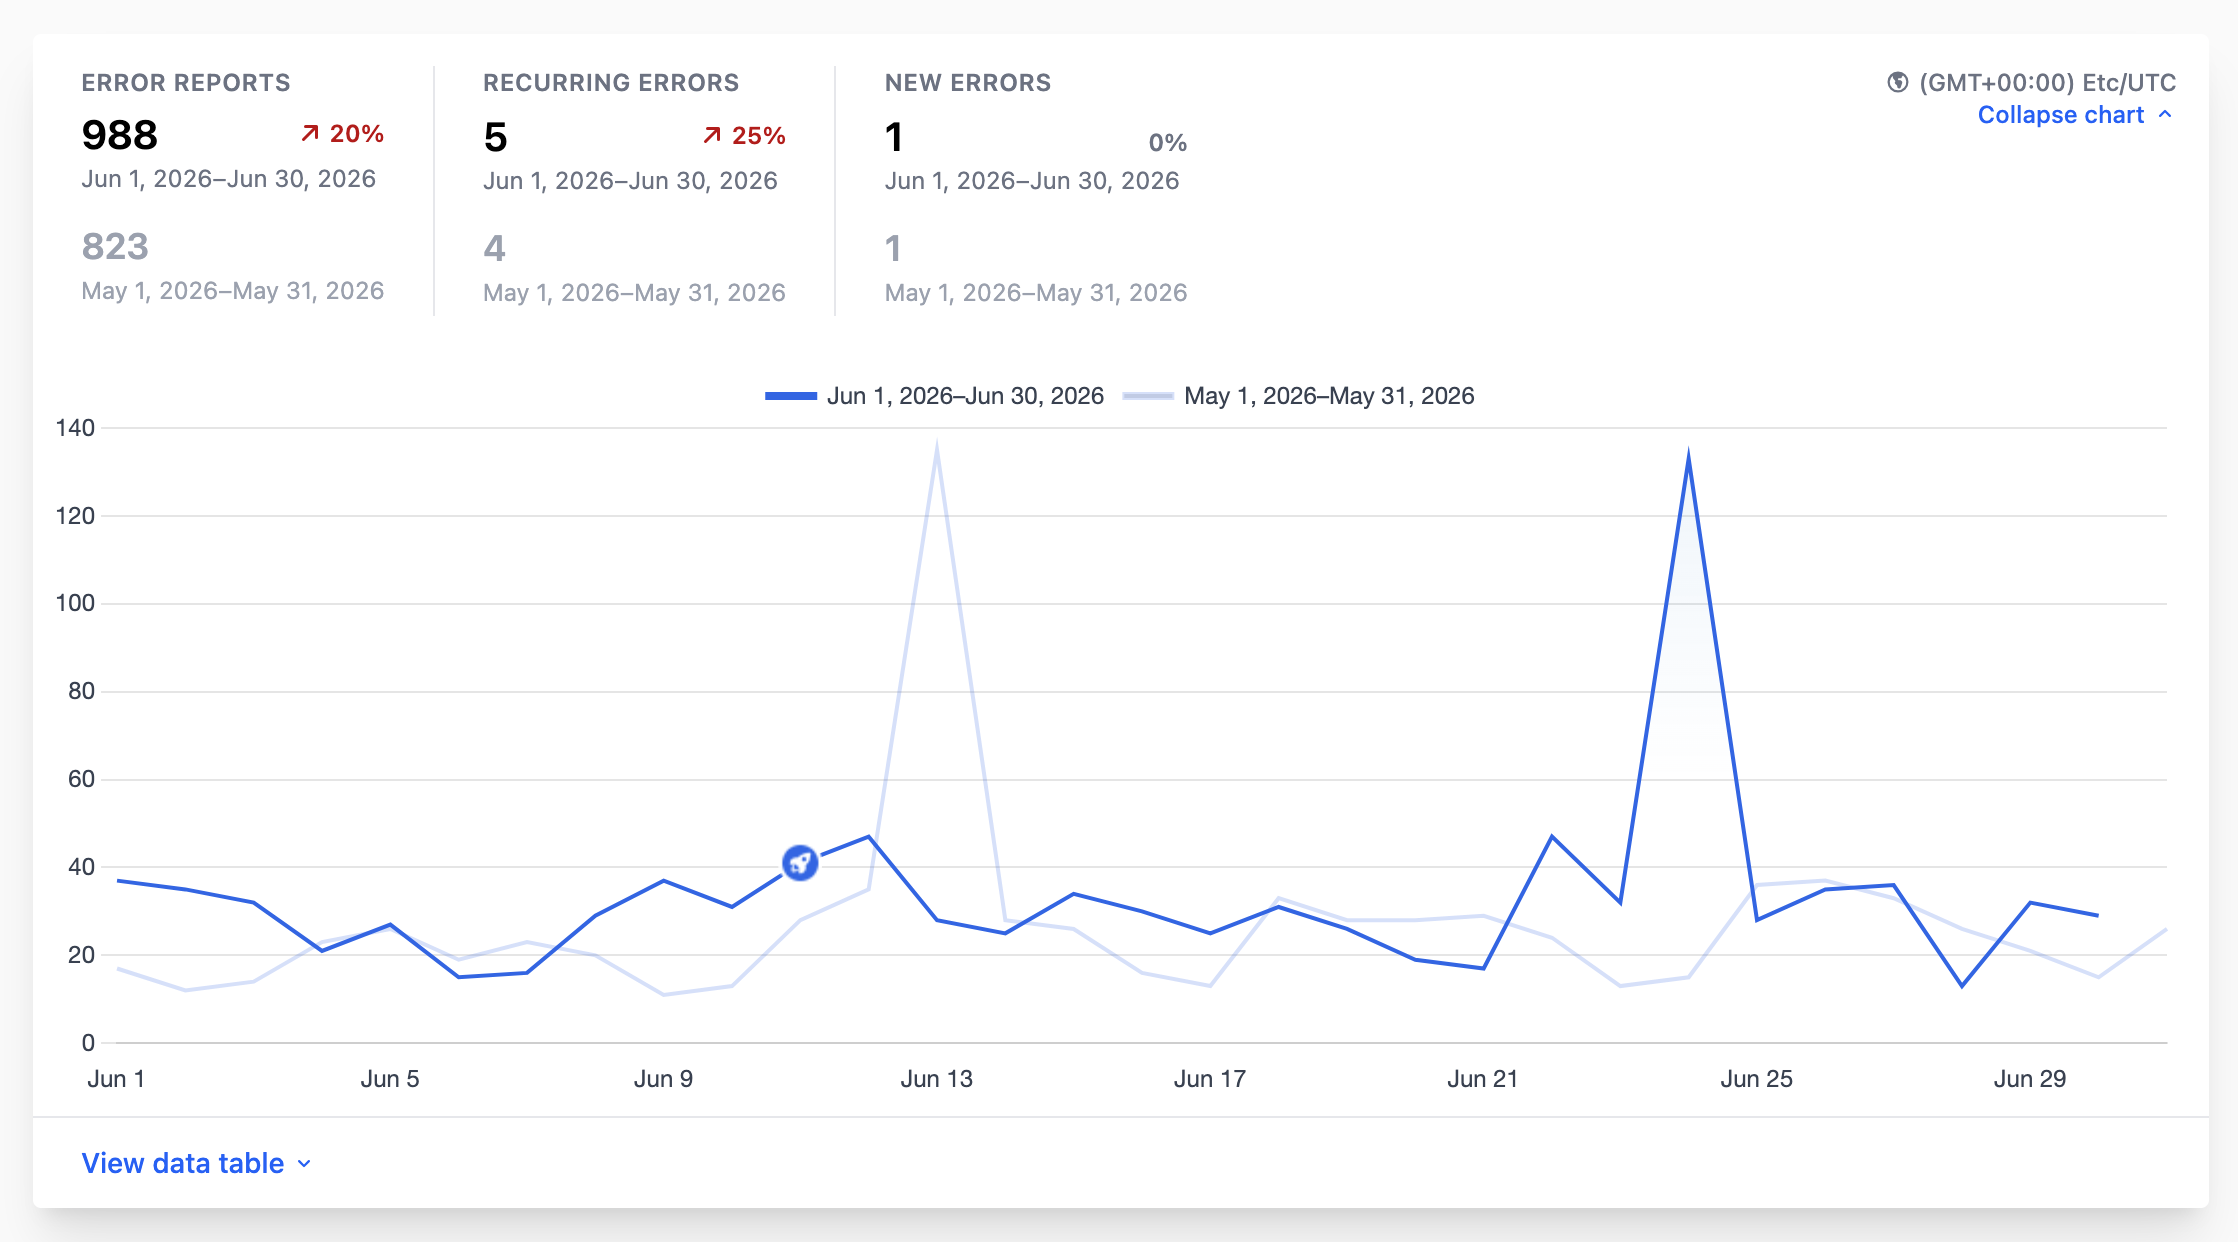
Task: Click the light blue legend swatch
Action: tap(1148, 396)
